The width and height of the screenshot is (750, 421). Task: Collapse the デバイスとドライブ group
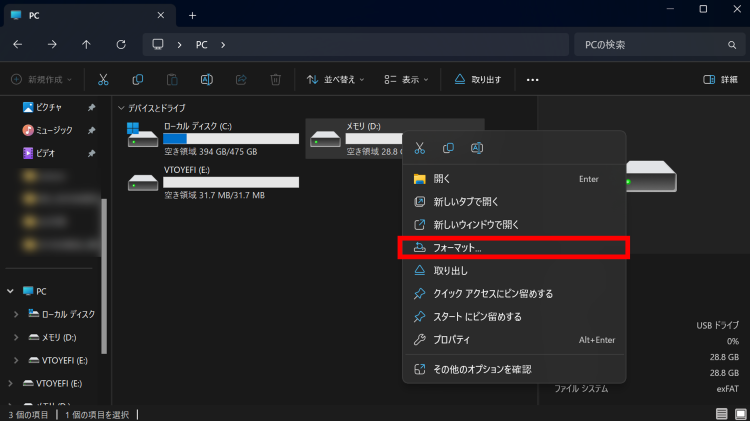(121, 108)
